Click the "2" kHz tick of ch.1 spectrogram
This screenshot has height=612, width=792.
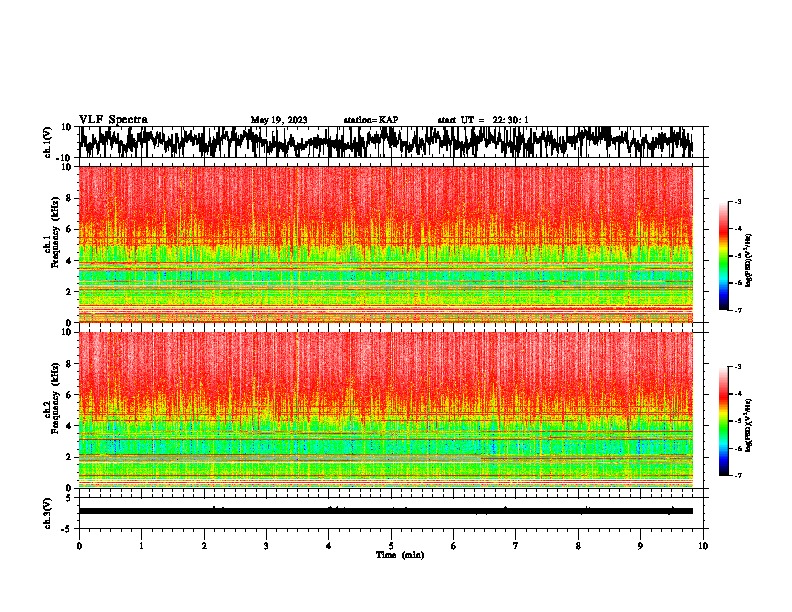tap(69, 292)
